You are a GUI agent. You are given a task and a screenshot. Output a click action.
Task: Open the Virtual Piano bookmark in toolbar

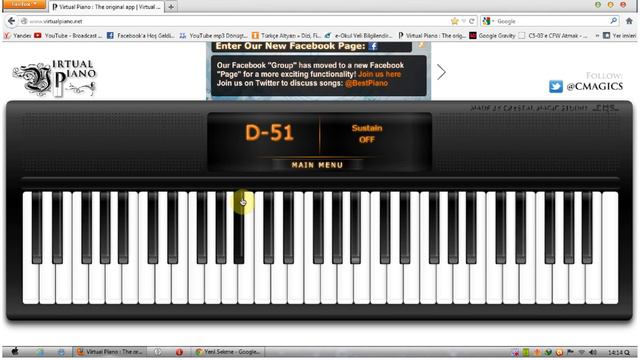(431, 36)
